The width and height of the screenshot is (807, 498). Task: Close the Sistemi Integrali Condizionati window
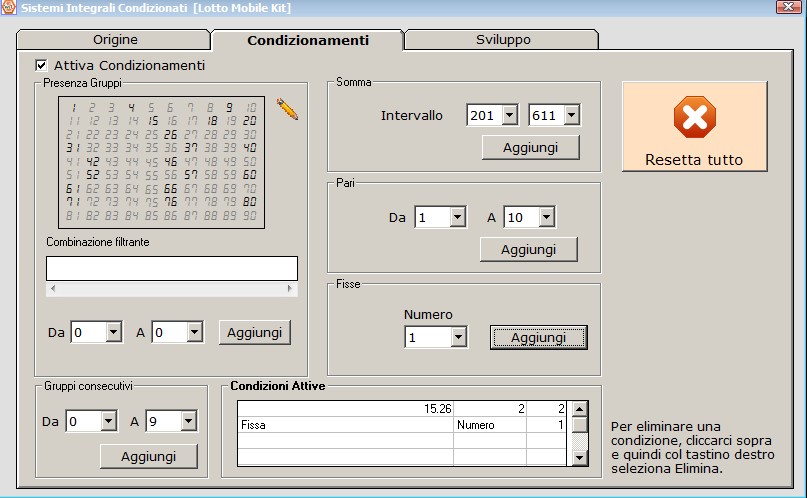point(788,7)
